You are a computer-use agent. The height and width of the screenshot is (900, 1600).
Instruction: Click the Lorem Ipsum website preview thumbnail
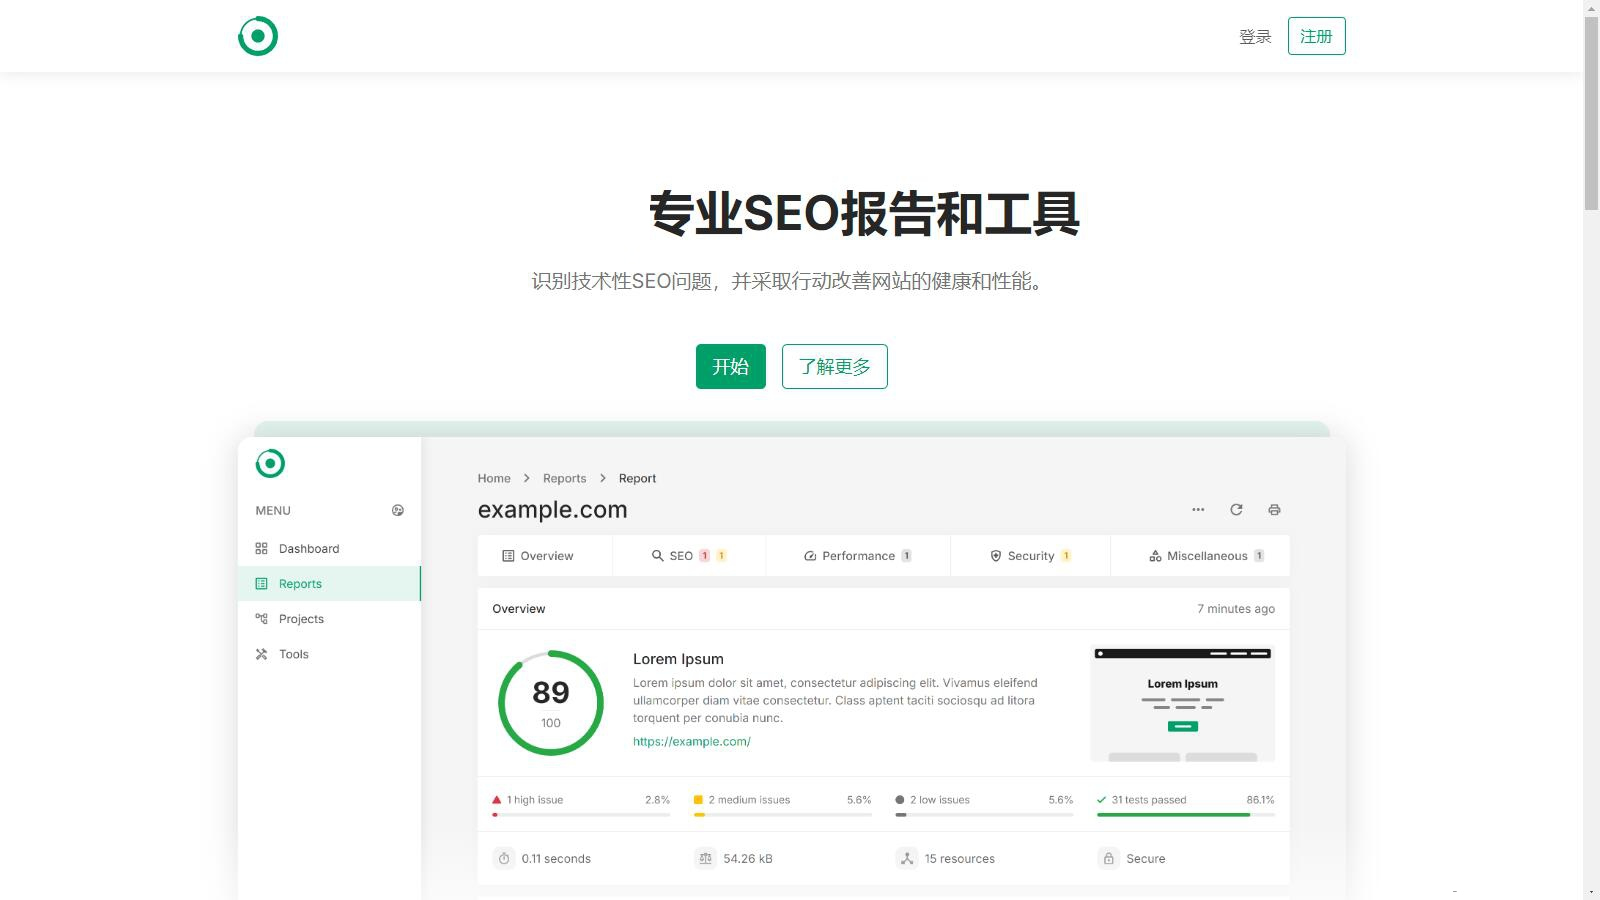[1182, 705]
